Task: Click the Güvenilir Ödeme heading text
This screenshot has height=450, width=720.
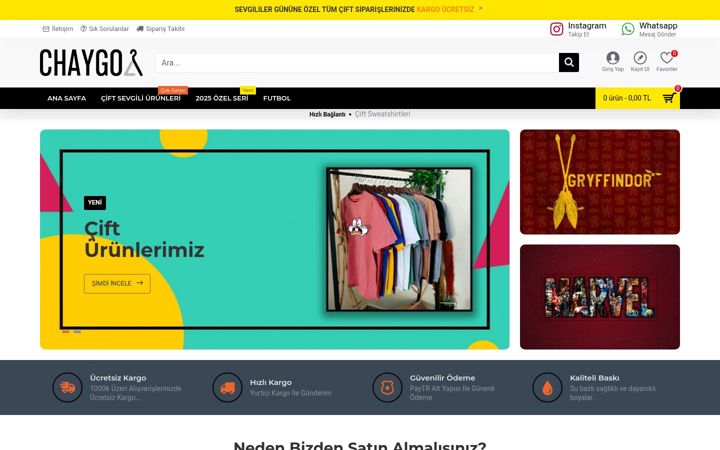Action: coord(442,378)
